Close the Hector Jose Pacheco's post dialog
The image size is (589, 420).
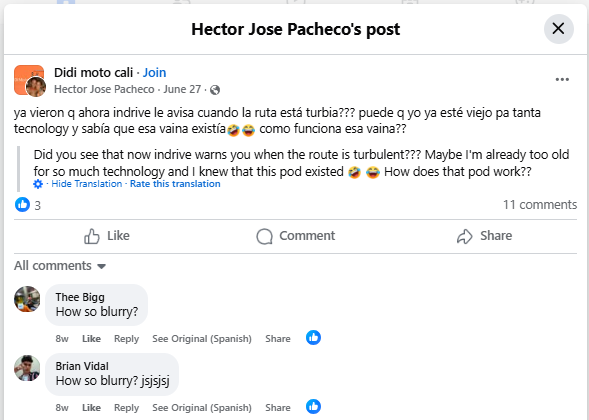coord(558,29)
